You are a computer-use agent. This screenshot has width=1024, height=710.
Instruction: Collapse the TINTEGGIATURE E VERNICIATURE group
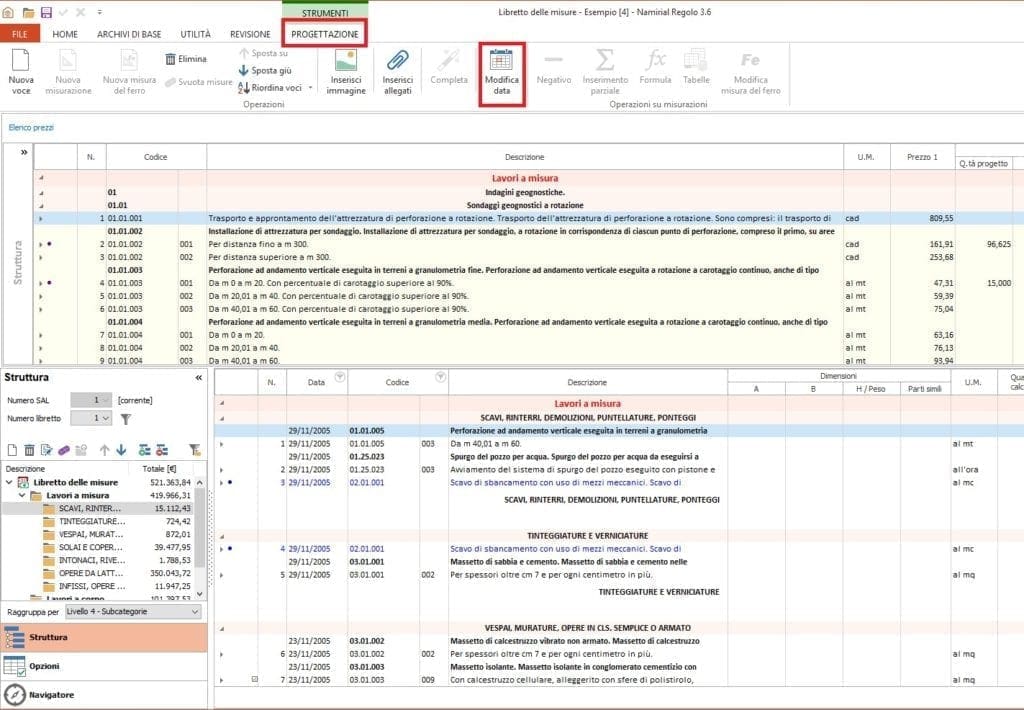point(222,536)
